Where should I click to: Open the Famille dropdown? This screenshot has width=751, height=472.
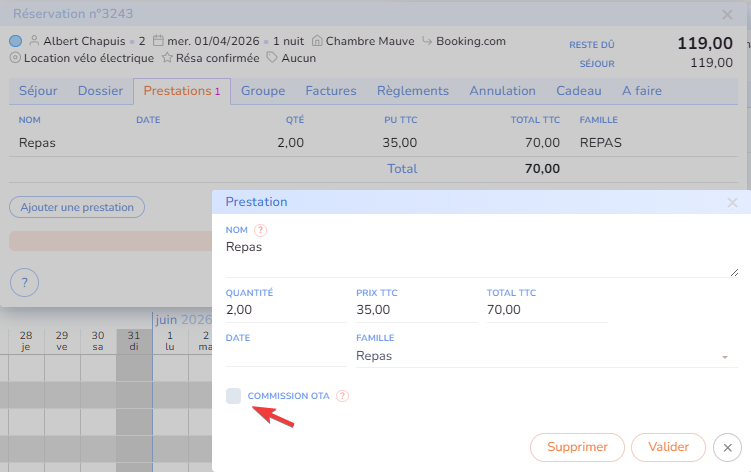[x=541, y=356]
